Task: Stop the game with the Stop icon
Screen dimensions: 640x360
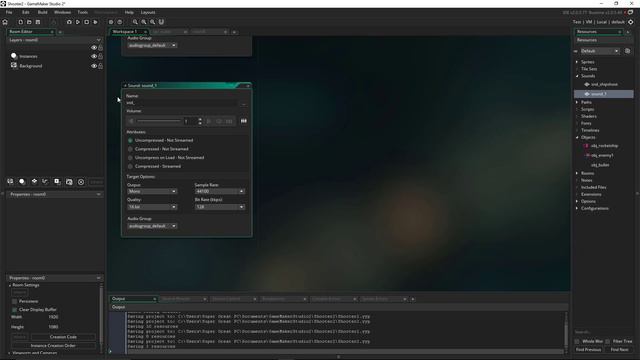Action: tap(87, 22)
